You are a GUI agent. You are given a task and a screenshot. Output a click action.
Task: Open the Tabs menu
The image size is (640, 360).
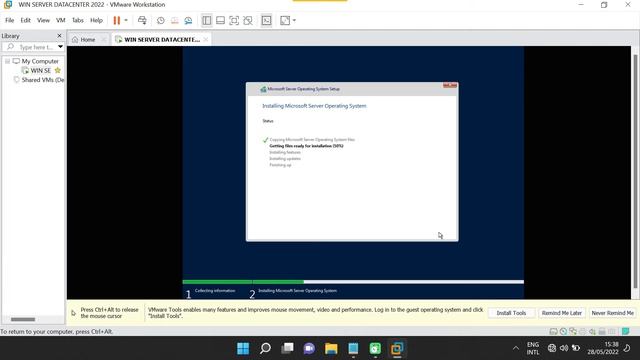click(78, 20)
